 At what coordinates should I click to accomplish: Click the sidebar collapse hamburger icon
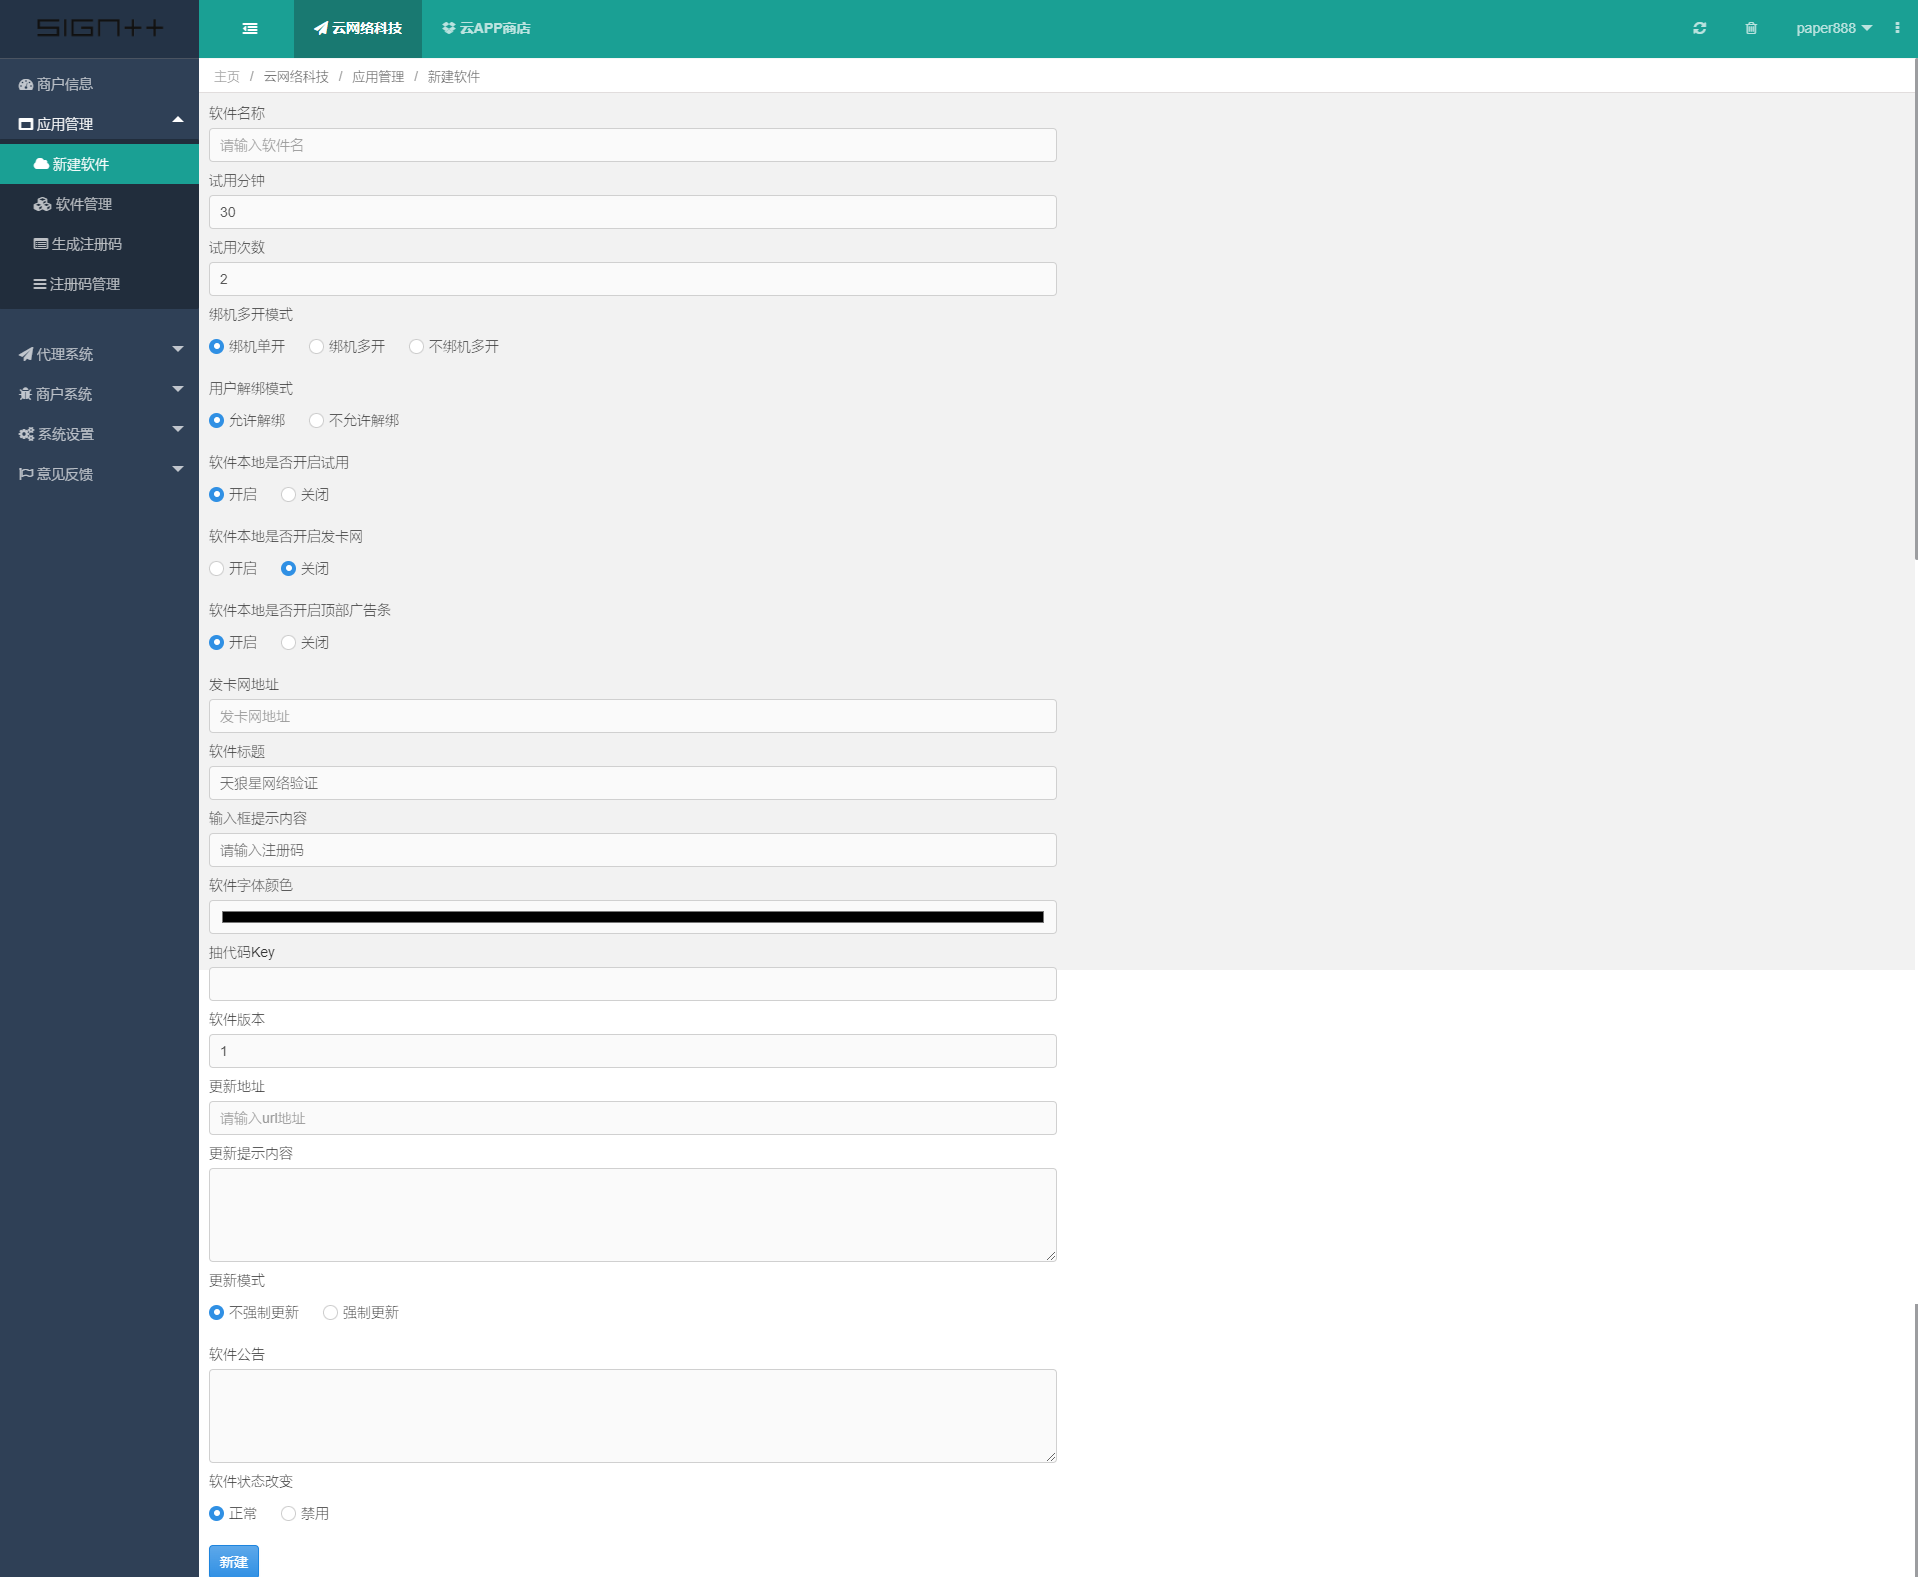[250, 29]
